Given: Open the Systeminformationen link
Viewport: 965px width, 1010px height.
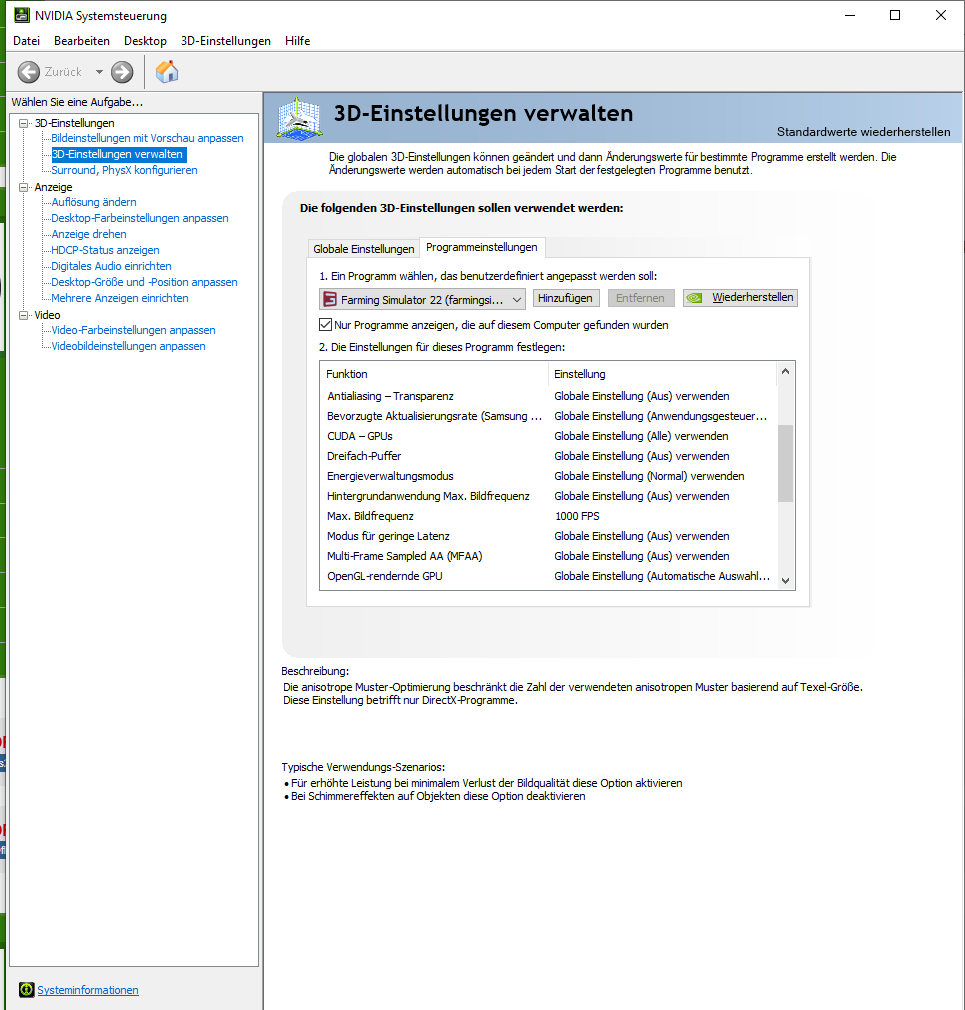Looking at the screenshot, I should click(88, 990).
